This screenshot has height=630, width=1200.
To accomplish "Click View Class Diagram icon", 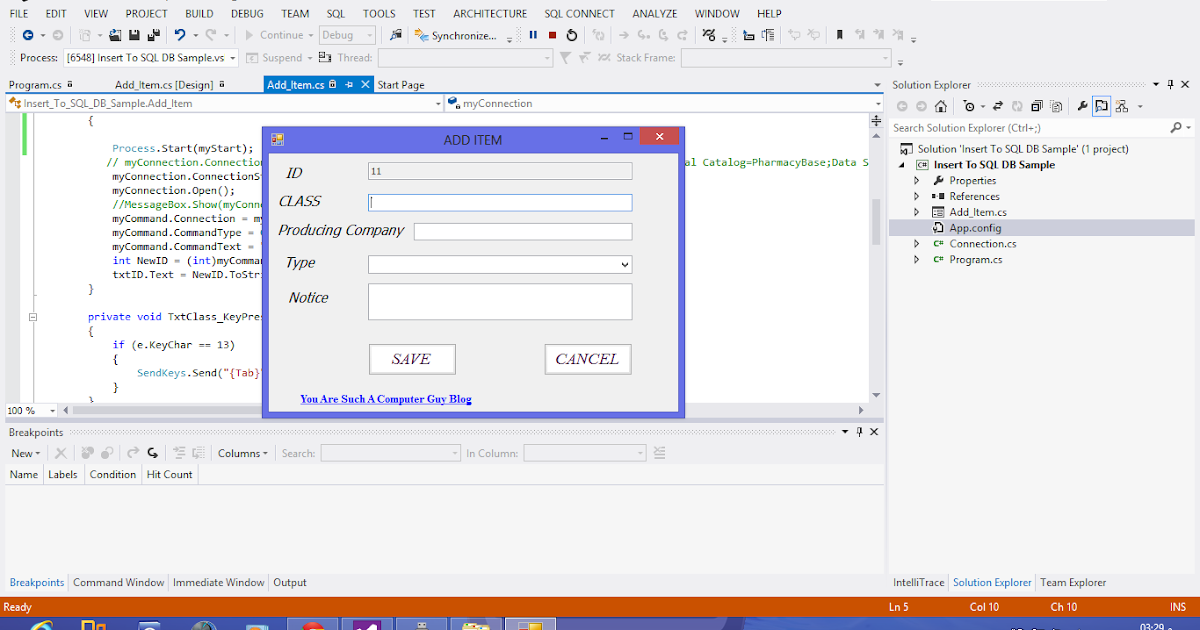I will [x=1122, y=106].
